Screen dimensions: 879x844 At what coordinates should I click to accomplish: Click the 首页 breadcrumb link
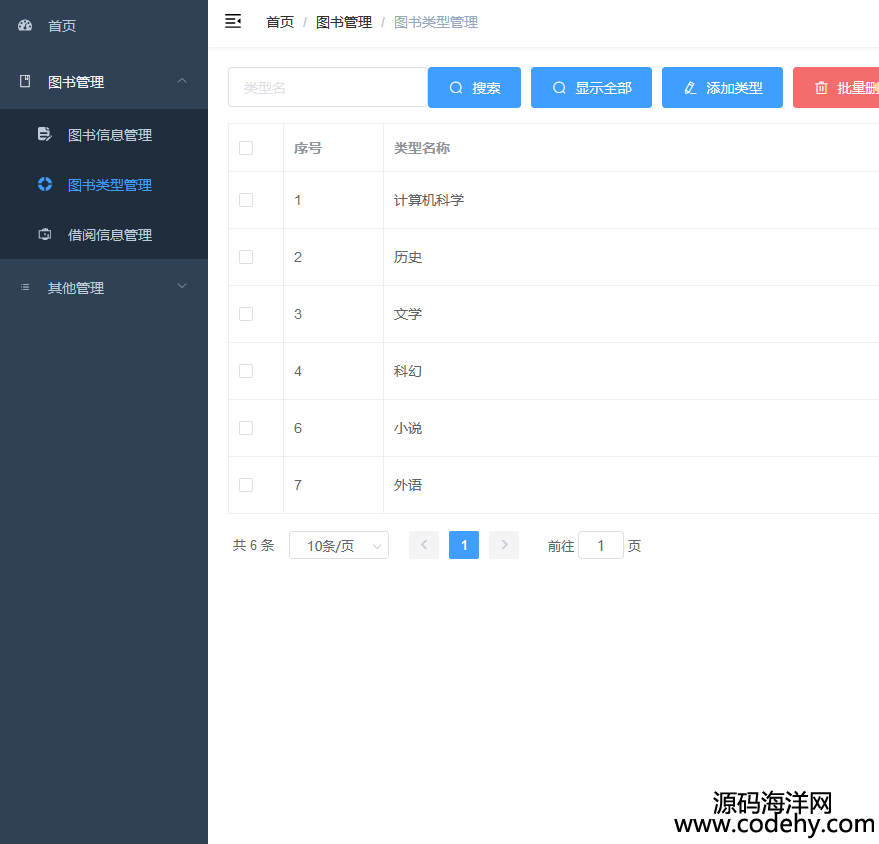click(x=279, y=22)
